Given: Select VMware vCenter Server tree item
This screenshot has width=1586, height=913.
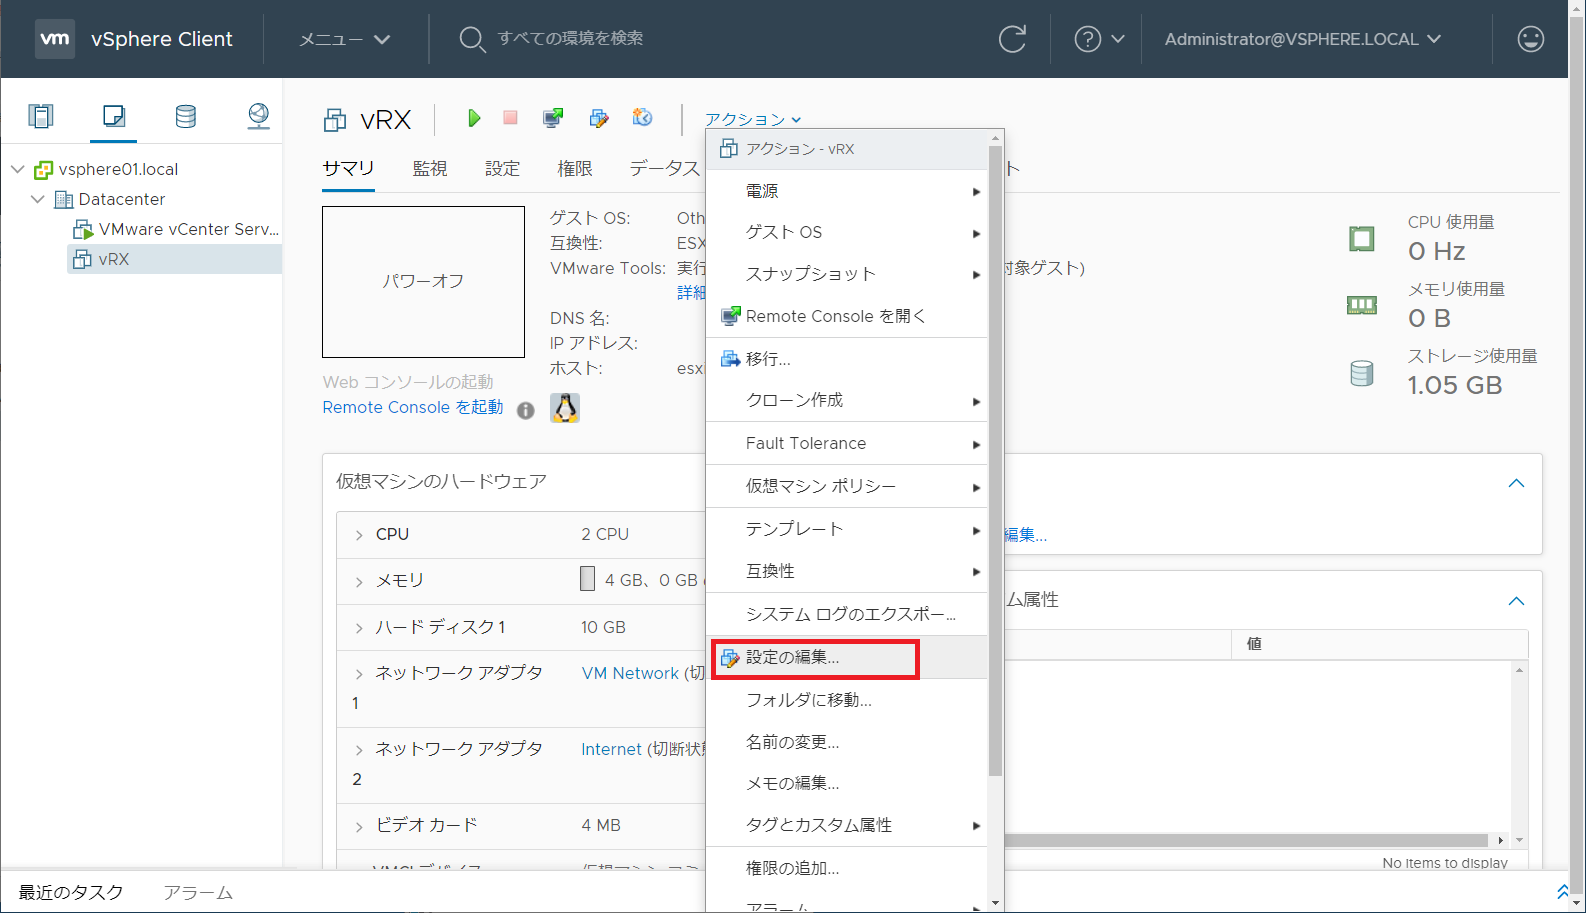Looking at the screenshot, I should (176, 229).
